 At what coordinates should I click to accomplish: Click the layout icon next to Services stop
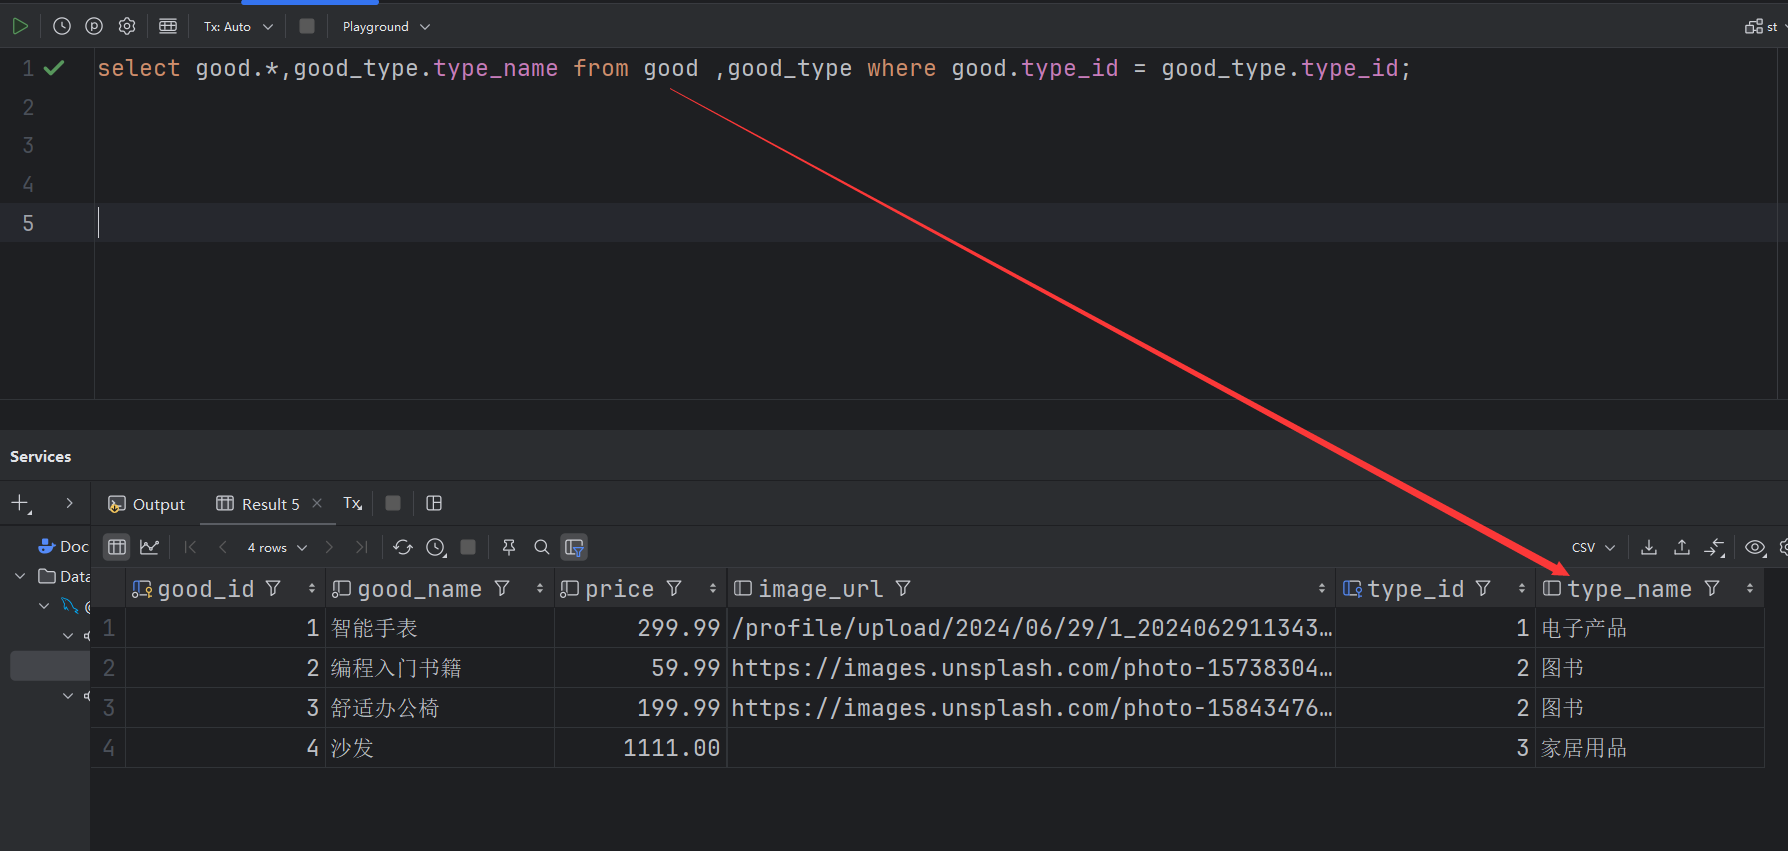click(434, 503)
